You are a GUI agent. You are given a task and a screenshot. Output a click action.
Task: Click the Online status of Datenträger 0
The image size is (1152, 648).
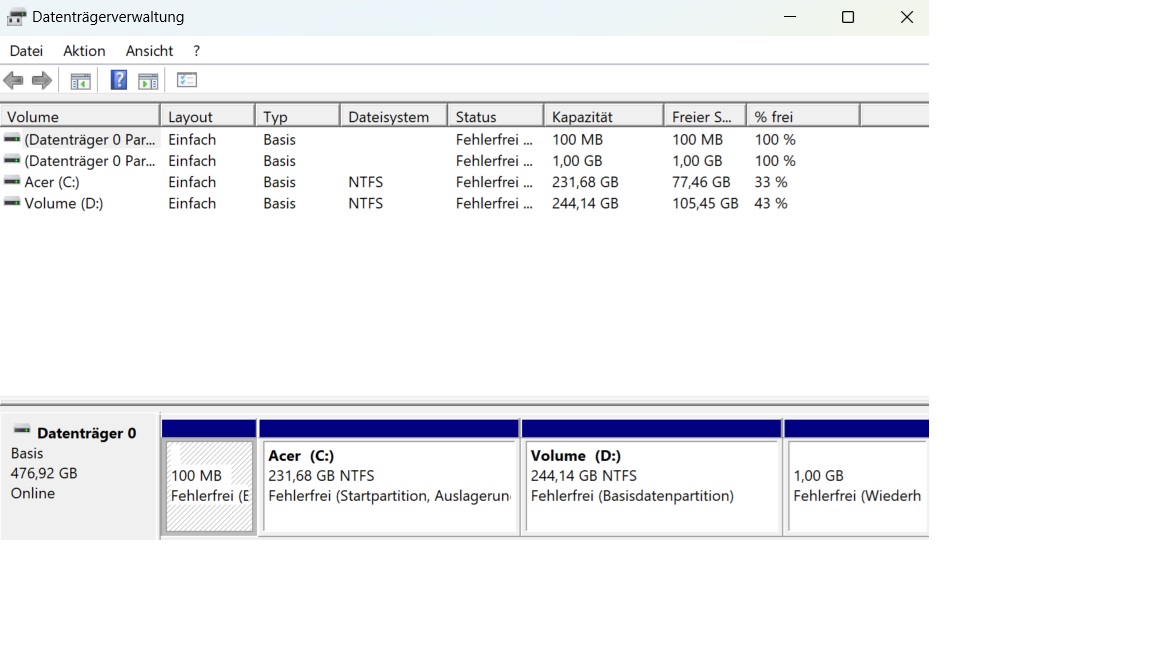(x=33, y=493)
